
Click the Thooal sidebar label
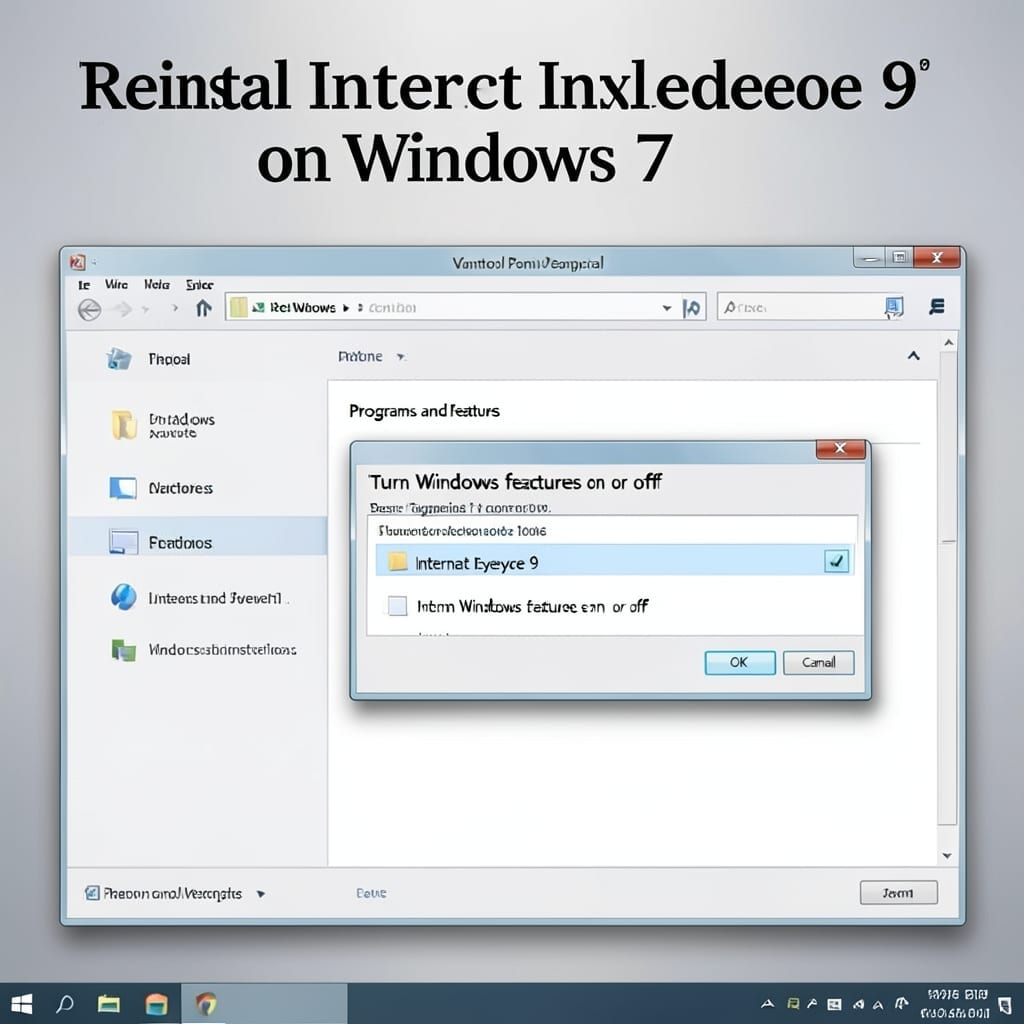pos(169,359)
